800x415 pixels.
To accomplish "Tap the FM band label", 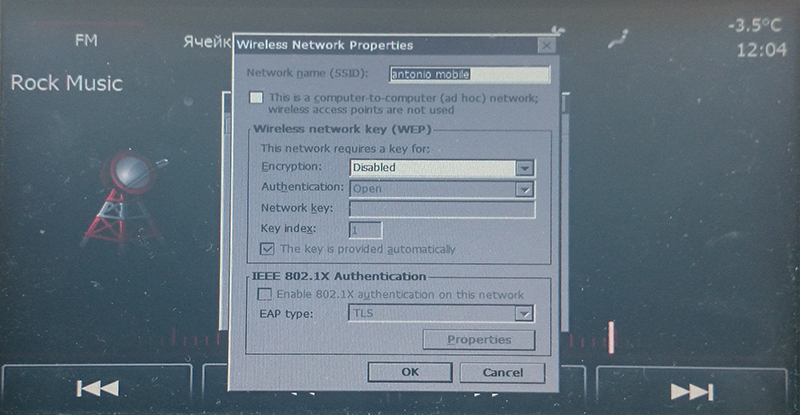I will [x=86, y=40].
